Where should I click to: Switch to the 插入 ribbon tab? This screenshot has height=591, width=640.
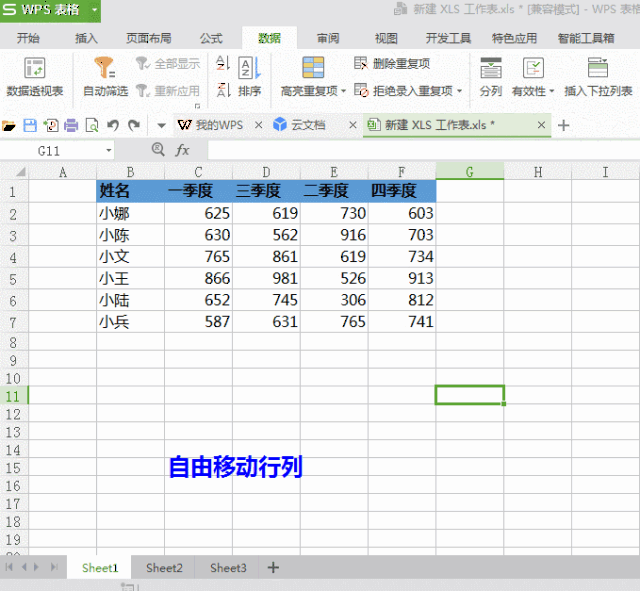click(86, 38)
